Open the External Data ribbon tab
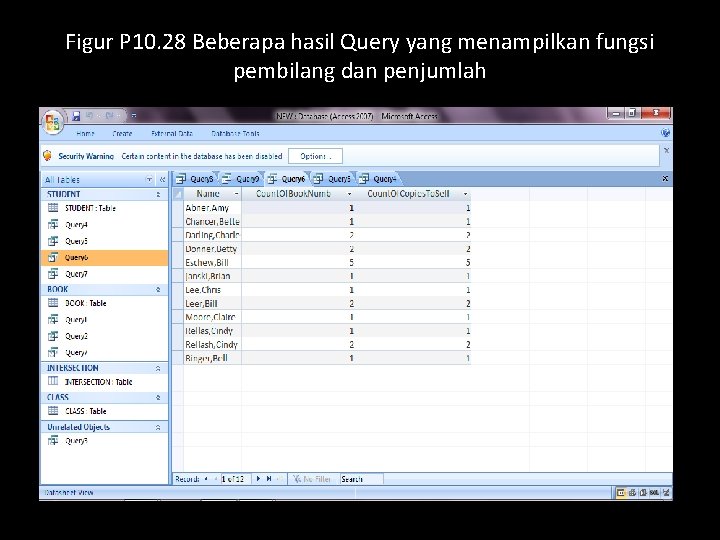 pos(172,134)
